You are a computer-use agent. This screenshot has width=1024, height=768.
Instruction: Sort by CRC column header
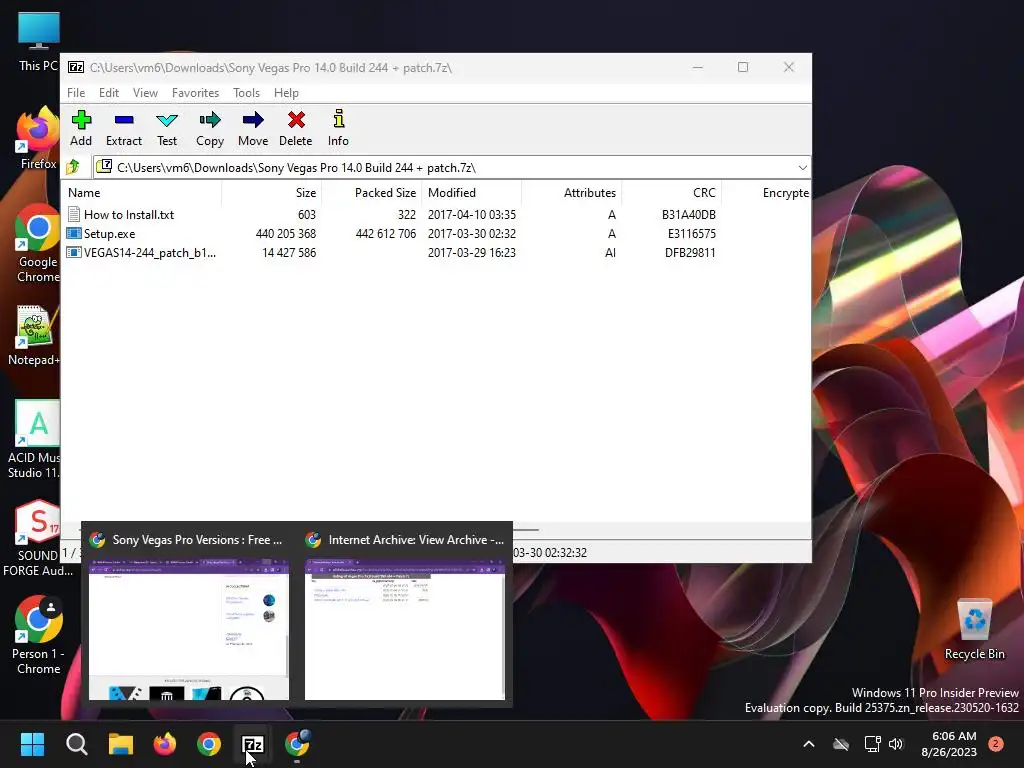[671, 193]
